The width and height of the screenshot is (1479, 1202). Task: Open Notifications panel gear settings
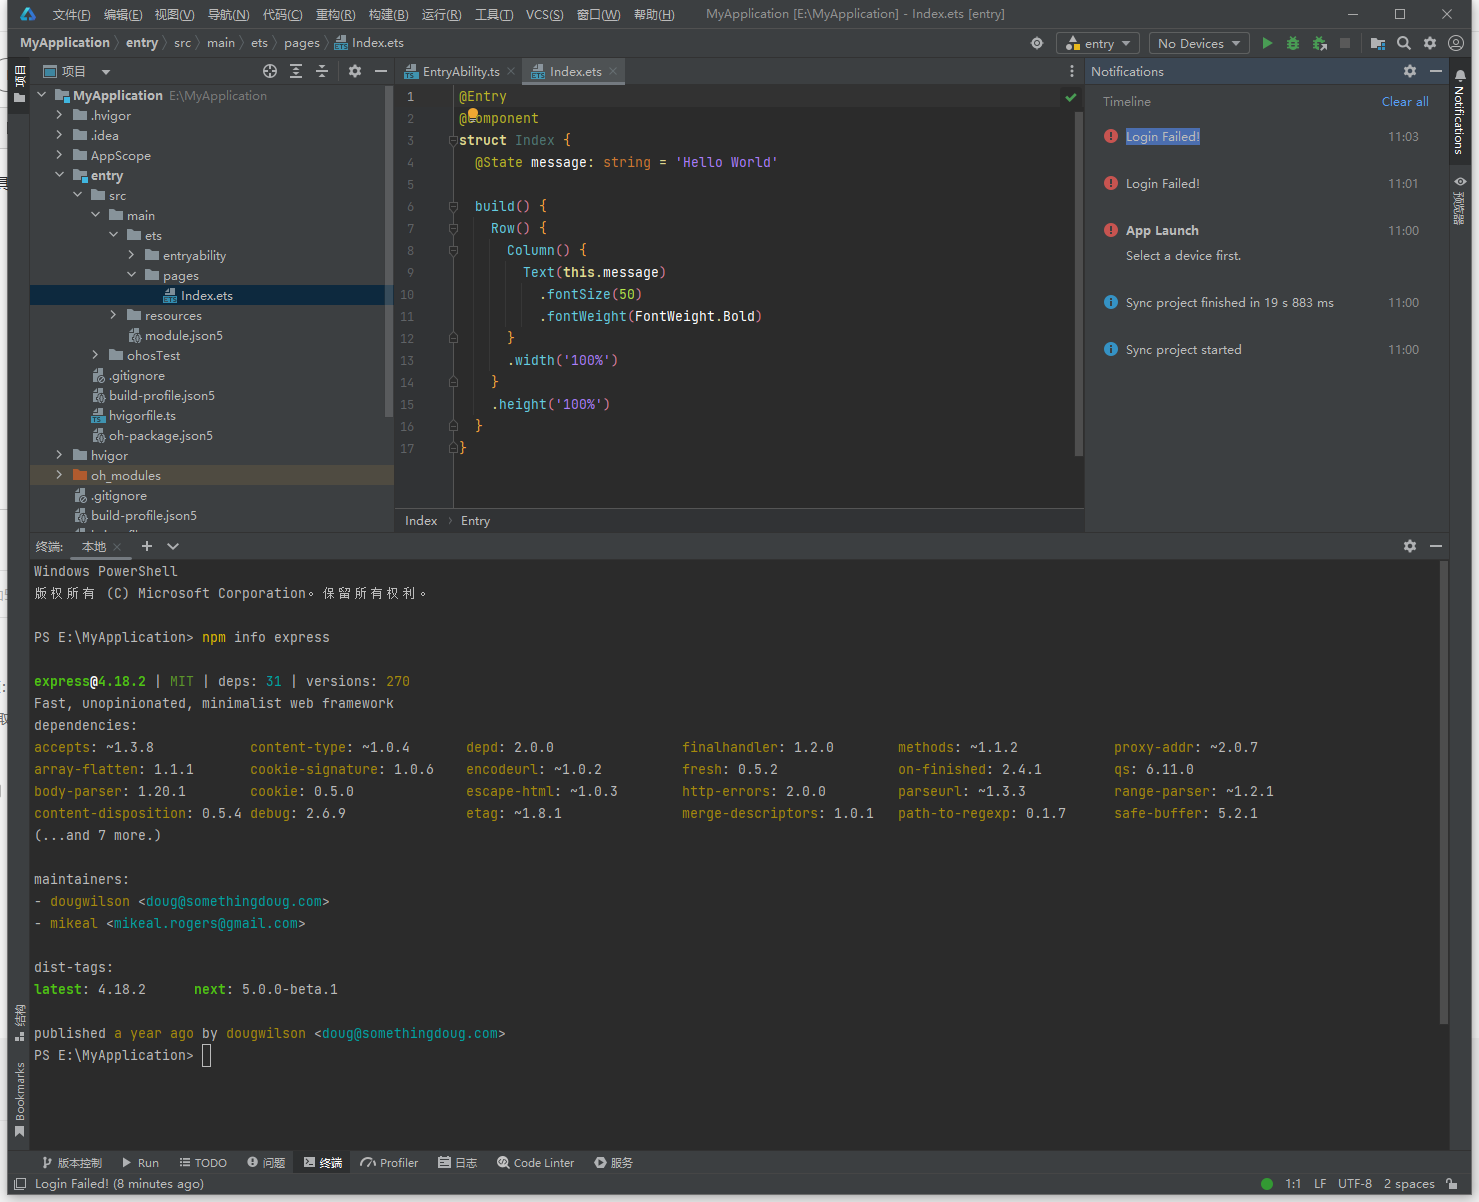coord(1410,71)
